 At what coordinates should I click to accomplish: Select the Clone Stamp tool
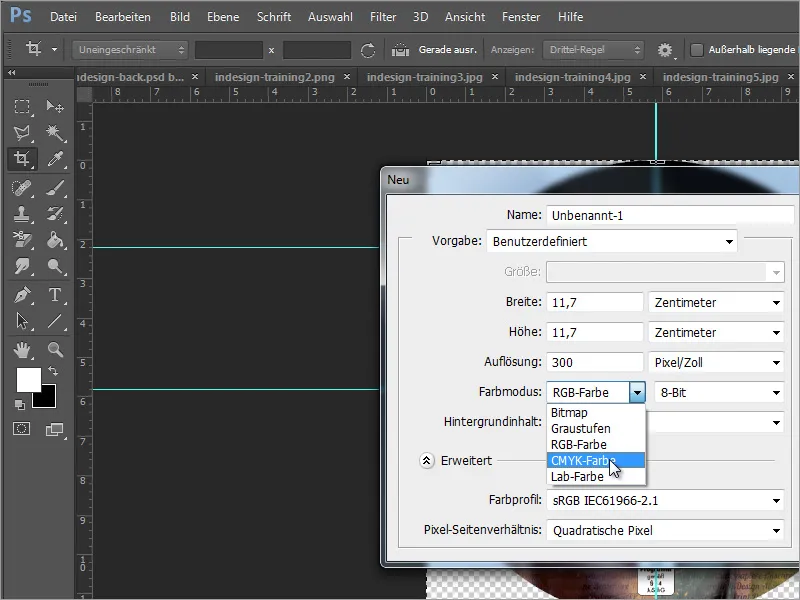tap(21, 214)
